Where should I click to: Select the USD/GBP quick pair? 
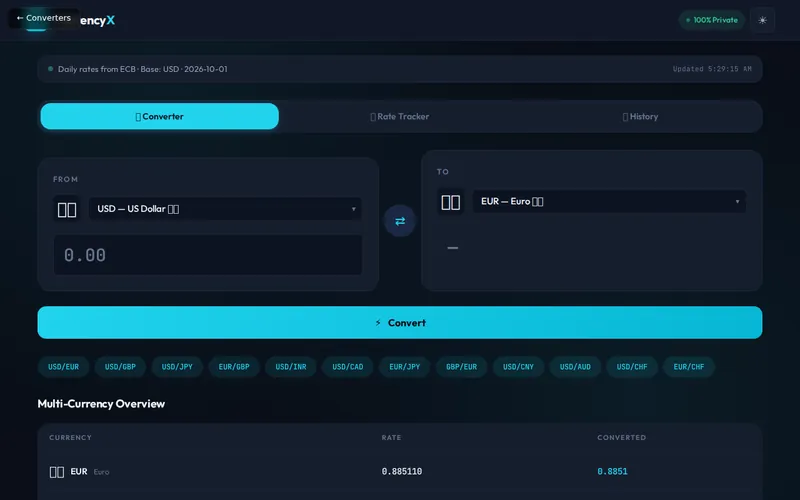[x=120, y=367]
